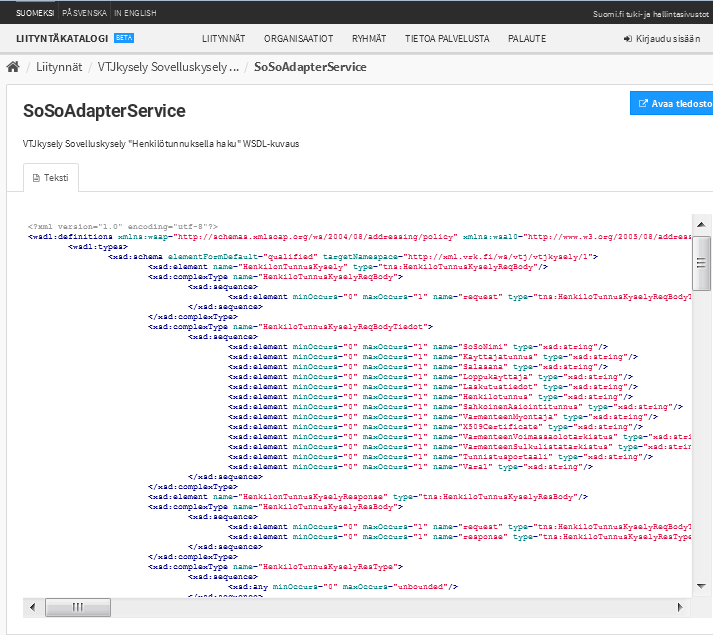The image size is (713, 635).
Task: Click the xml version declaration line
Action: coord(123,227)
